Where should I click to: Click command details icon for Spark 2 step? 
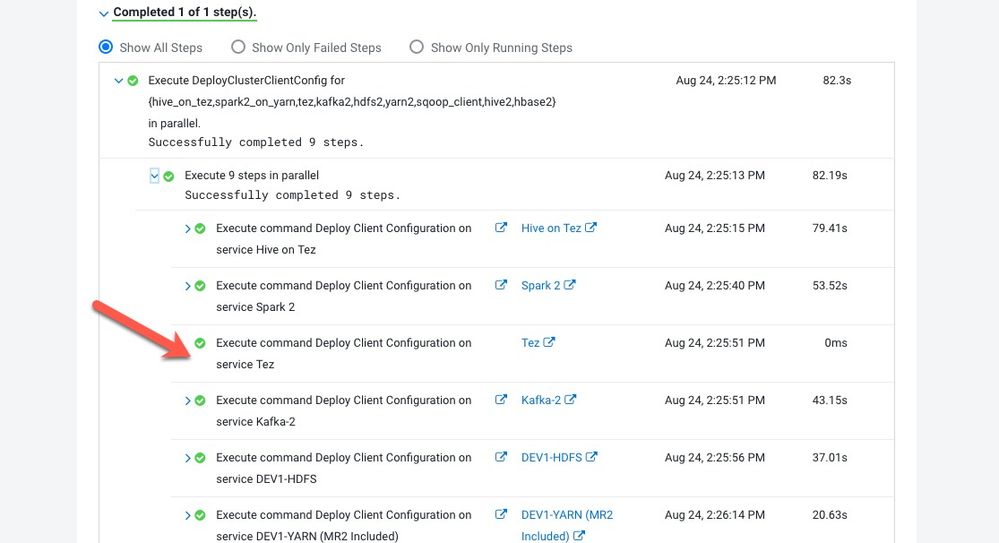point(501,285)
